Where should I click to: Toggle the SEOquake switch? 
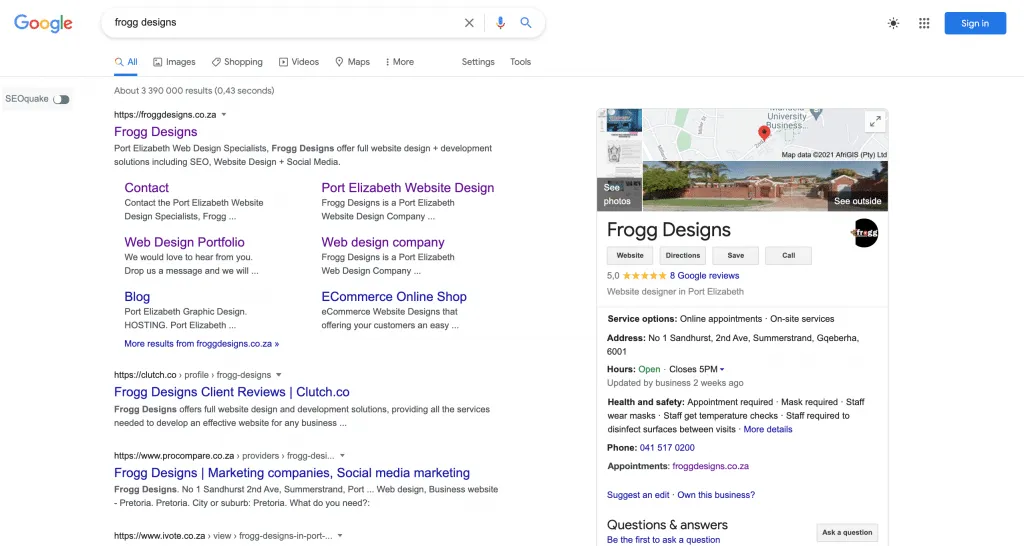pos(61,99)
